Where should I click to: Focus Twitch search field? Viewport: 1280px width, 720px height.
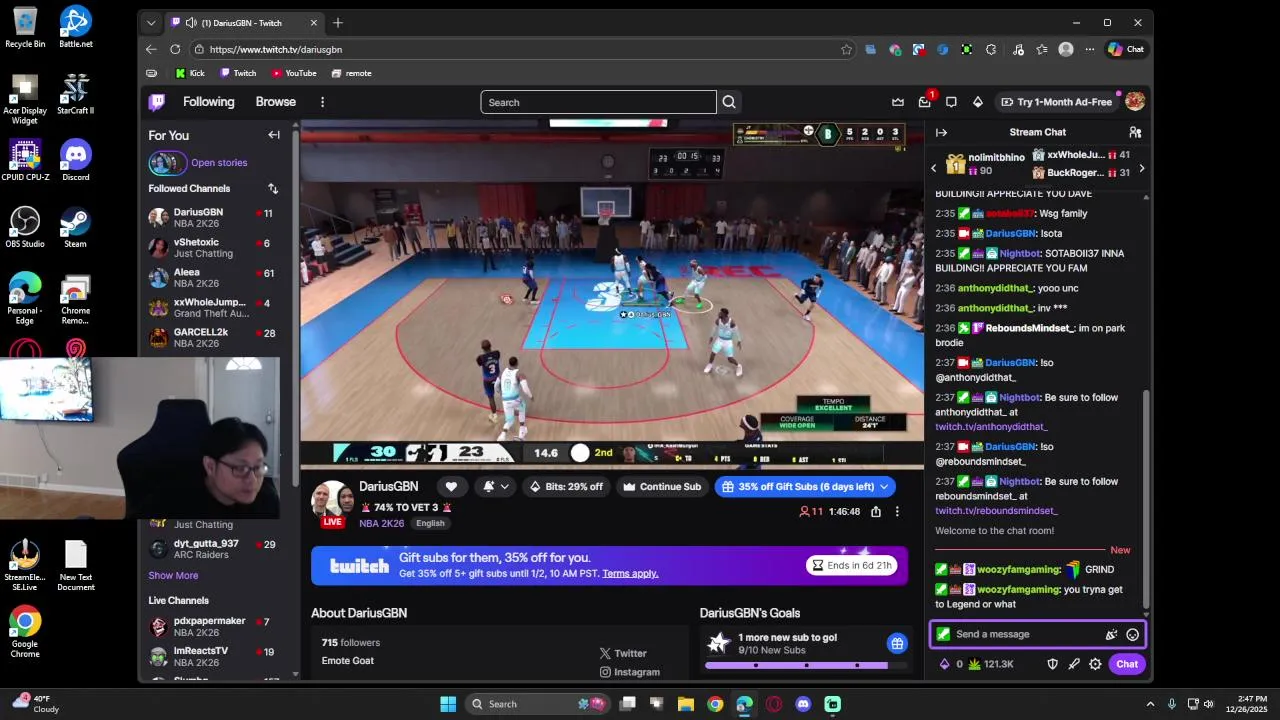[x=598, y=102]
